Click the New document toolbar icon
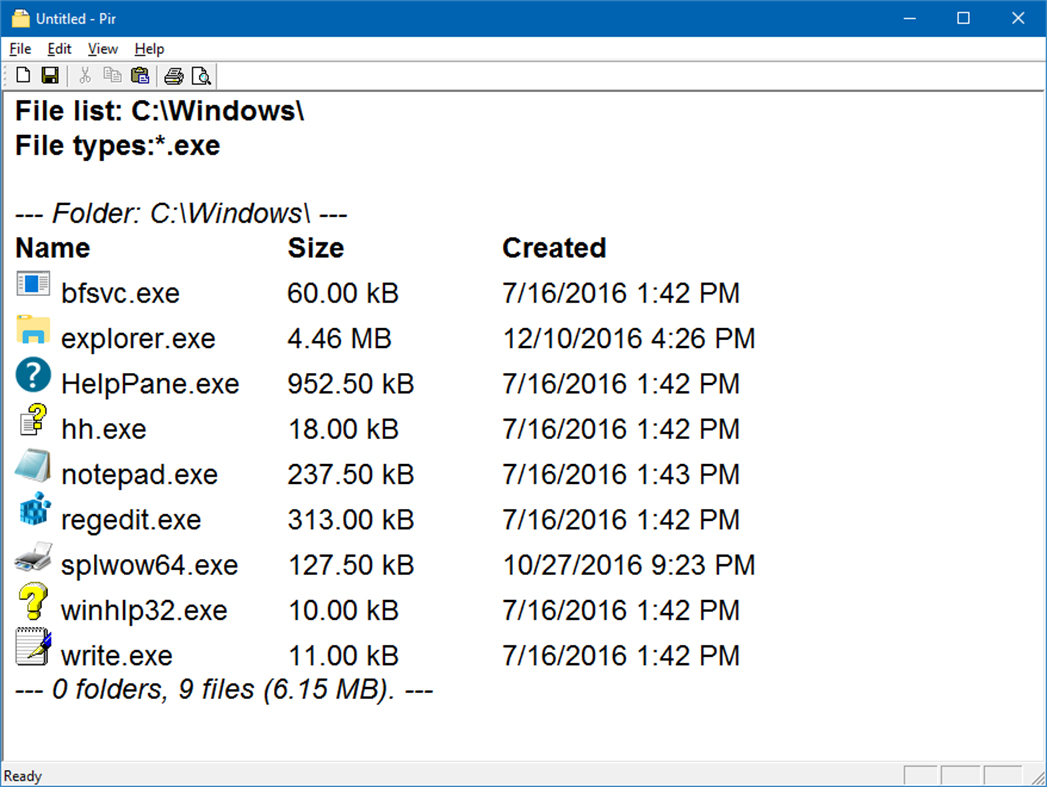This screenshot has width=1047, height=787. (23, 75)
